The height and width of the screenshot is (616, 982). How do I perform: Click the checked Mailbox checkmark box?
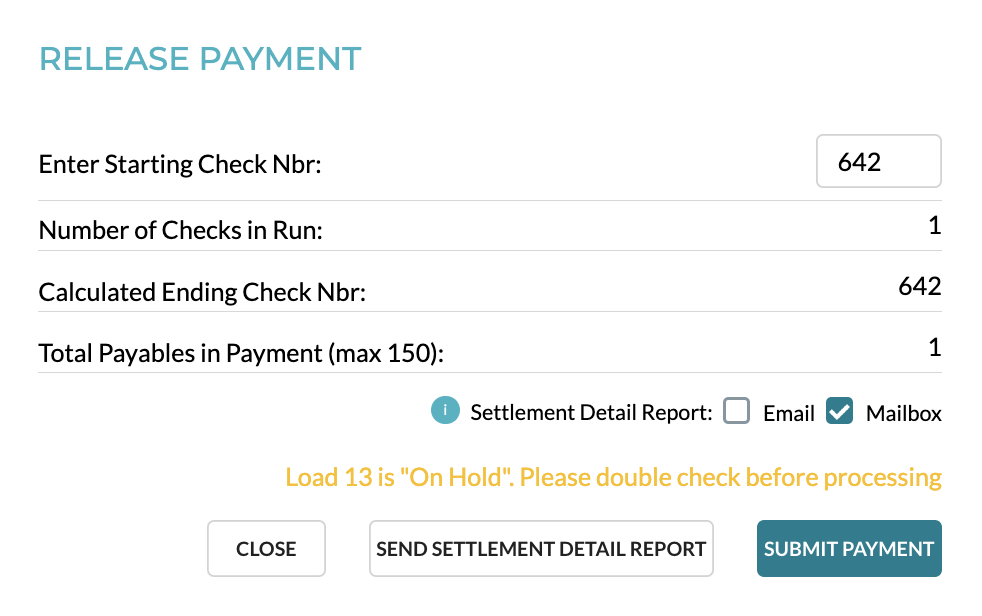coord(839,410)
